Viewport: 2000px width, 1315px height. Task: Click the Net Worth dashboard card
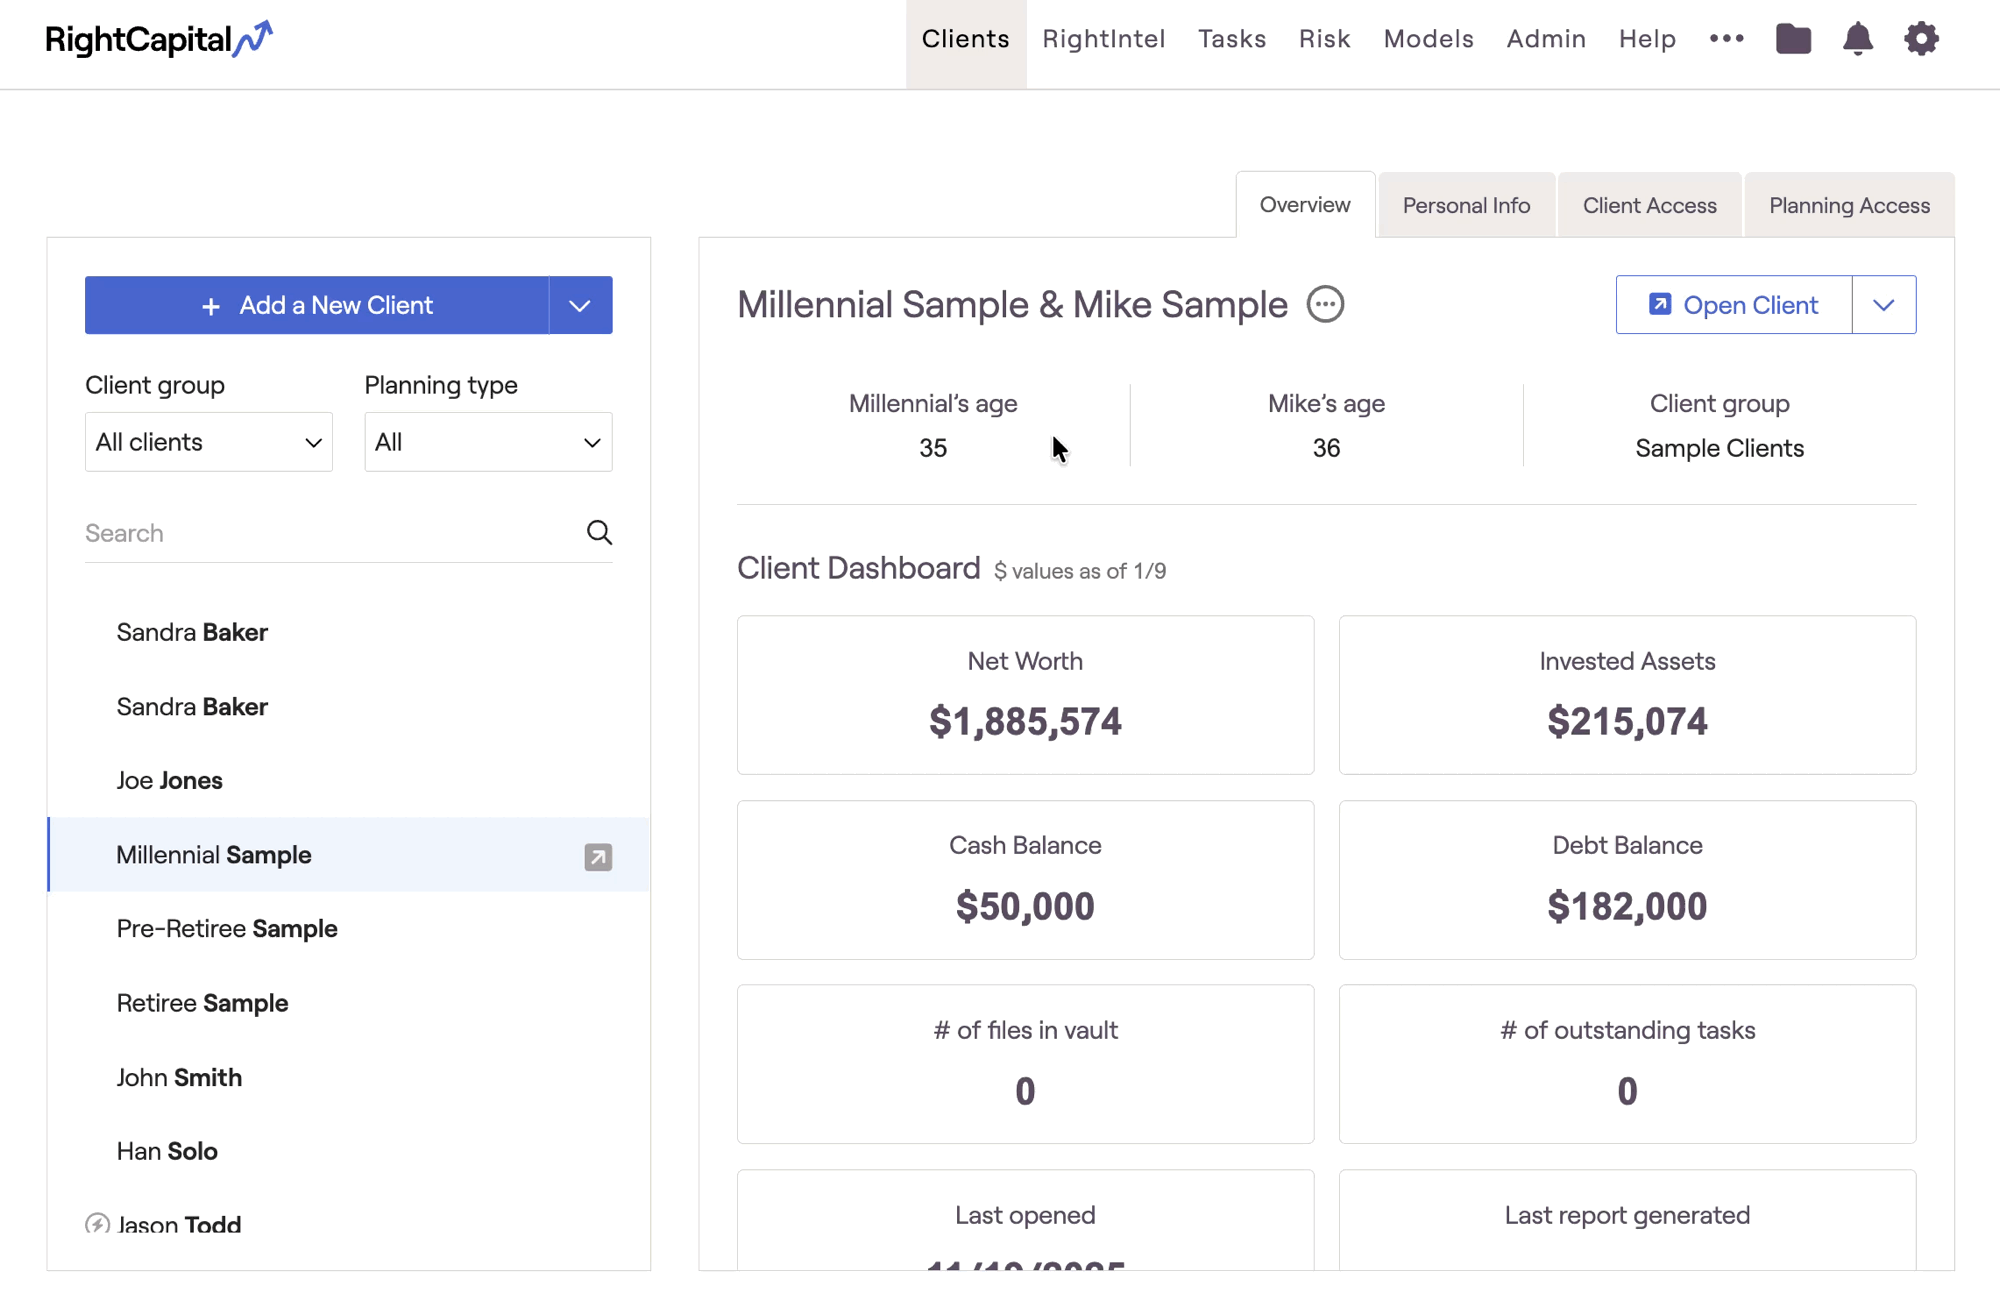coord(1025,695)
